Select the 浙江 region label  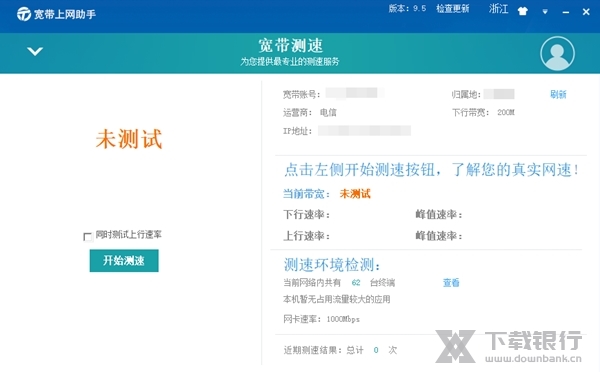pos(499,9)
